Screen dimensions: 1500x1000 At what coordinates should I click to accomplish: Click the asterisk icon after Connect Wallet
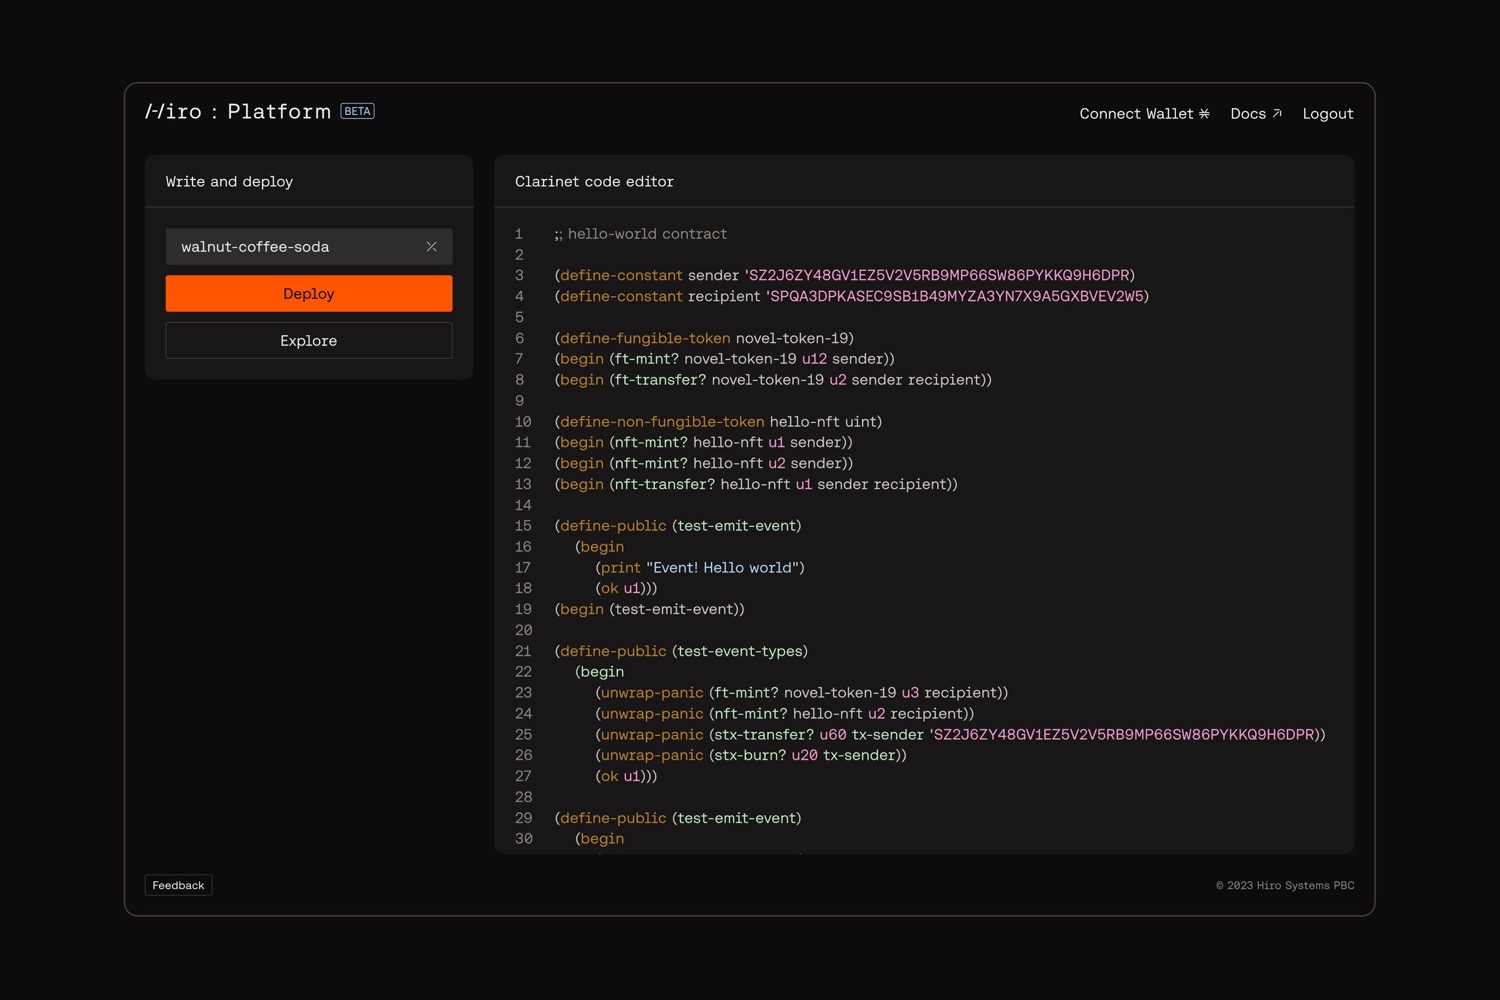[1204, 114]
